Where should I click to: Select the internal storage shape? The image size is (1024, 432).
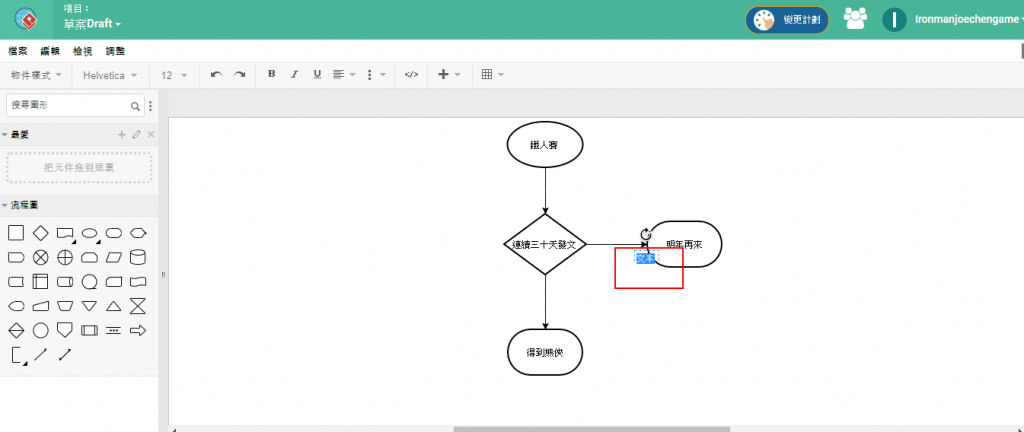pos(40,282)
